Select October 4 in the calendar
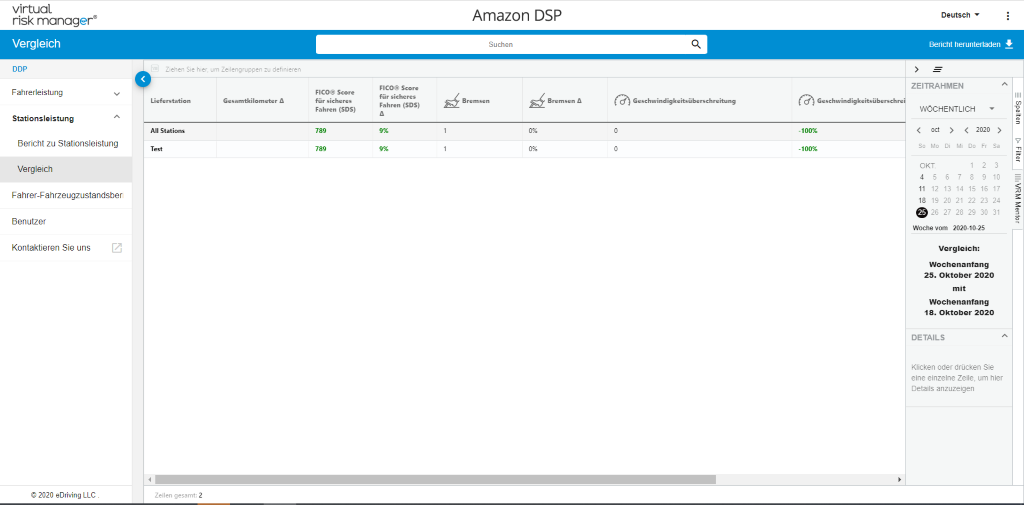The image size is (1024, 505). click(921, 177)
